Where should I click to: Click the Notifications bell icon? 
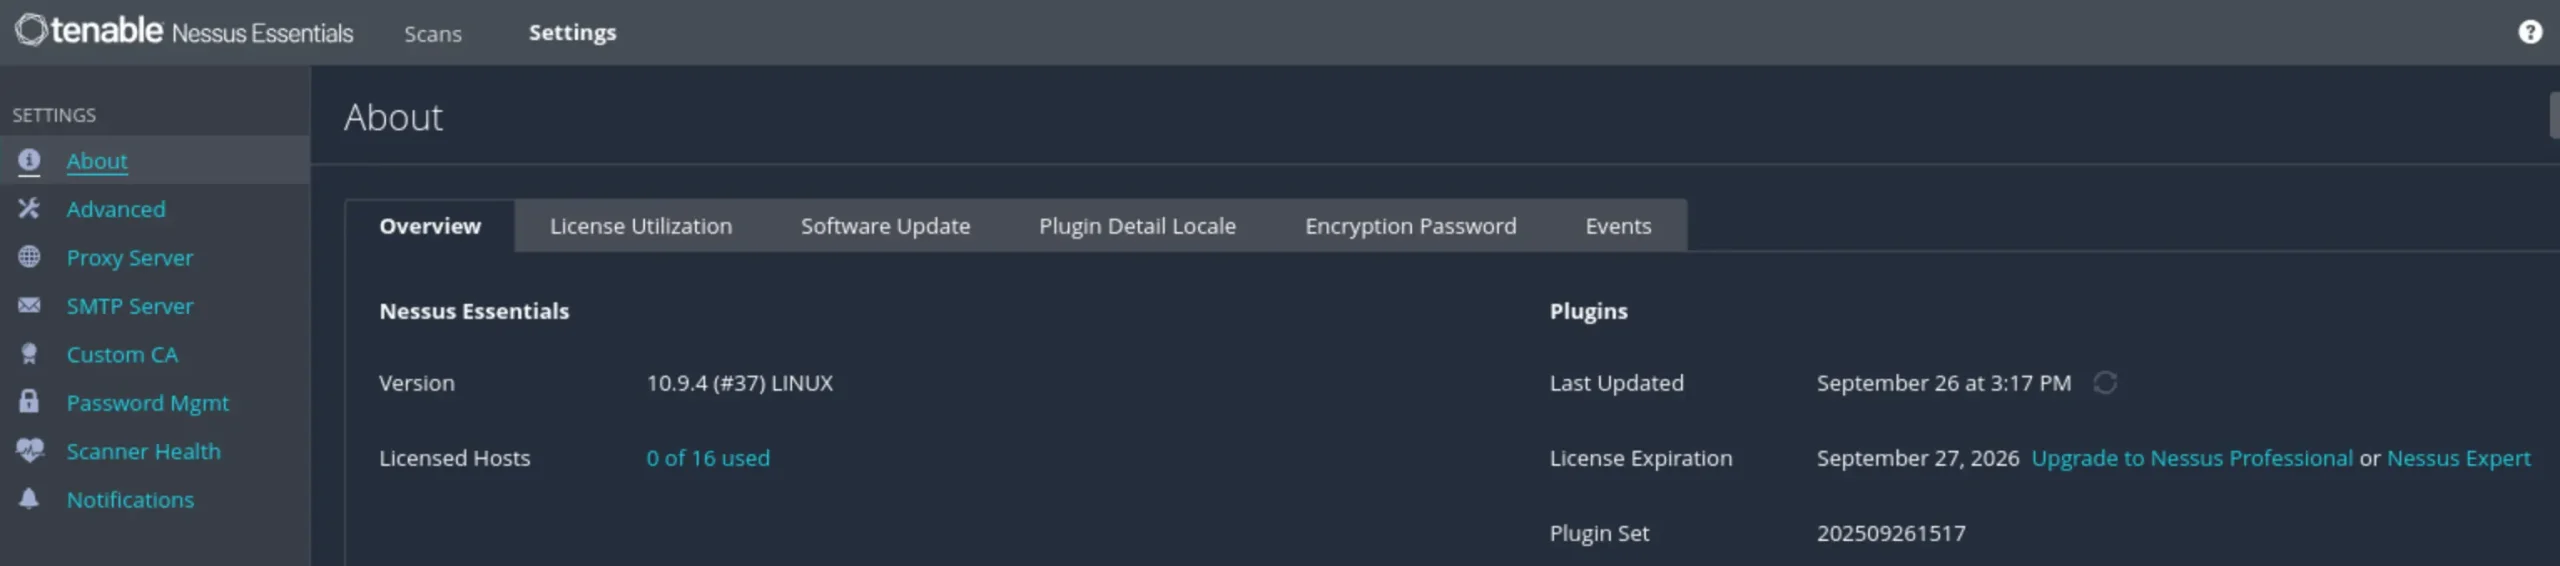(29, 499)
